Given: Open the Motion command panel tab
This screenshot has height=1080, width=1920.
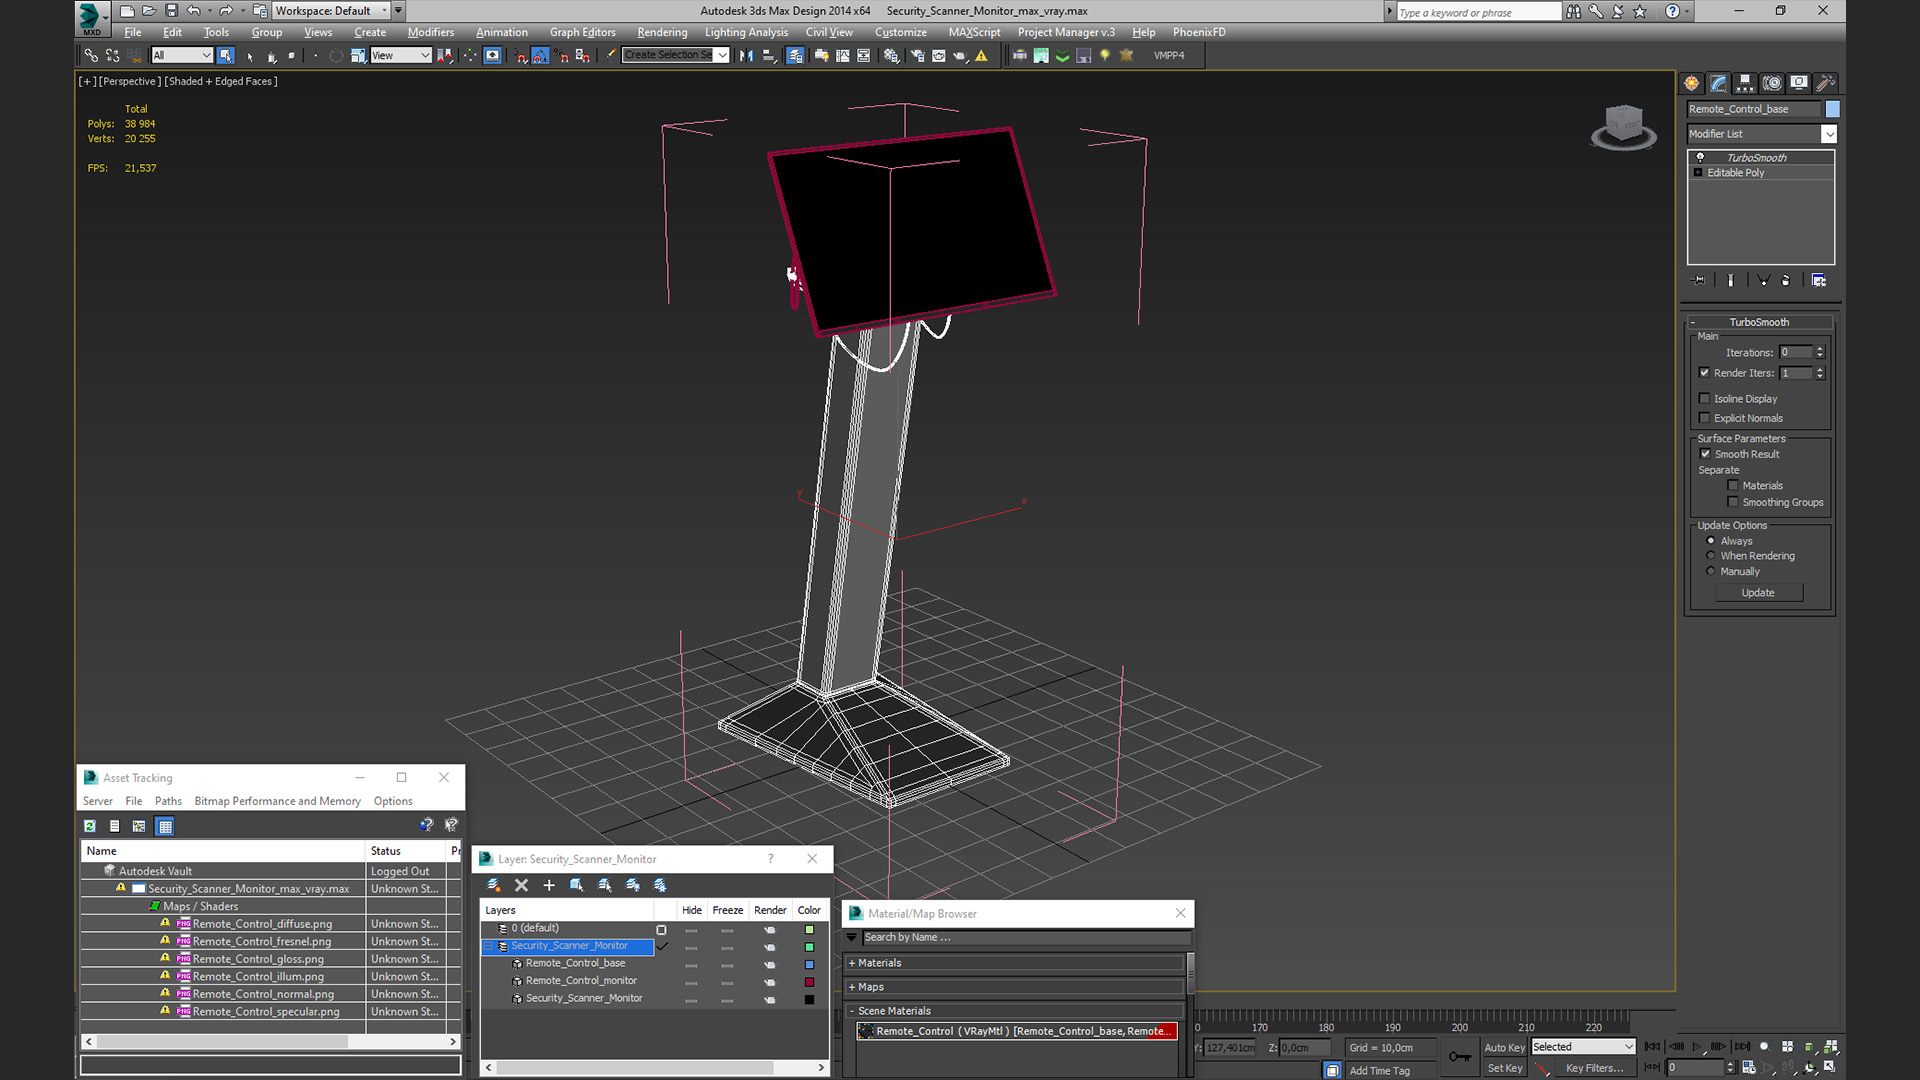Looking at the screenshot, I should pyautogui.click(x=1772, y=83).
